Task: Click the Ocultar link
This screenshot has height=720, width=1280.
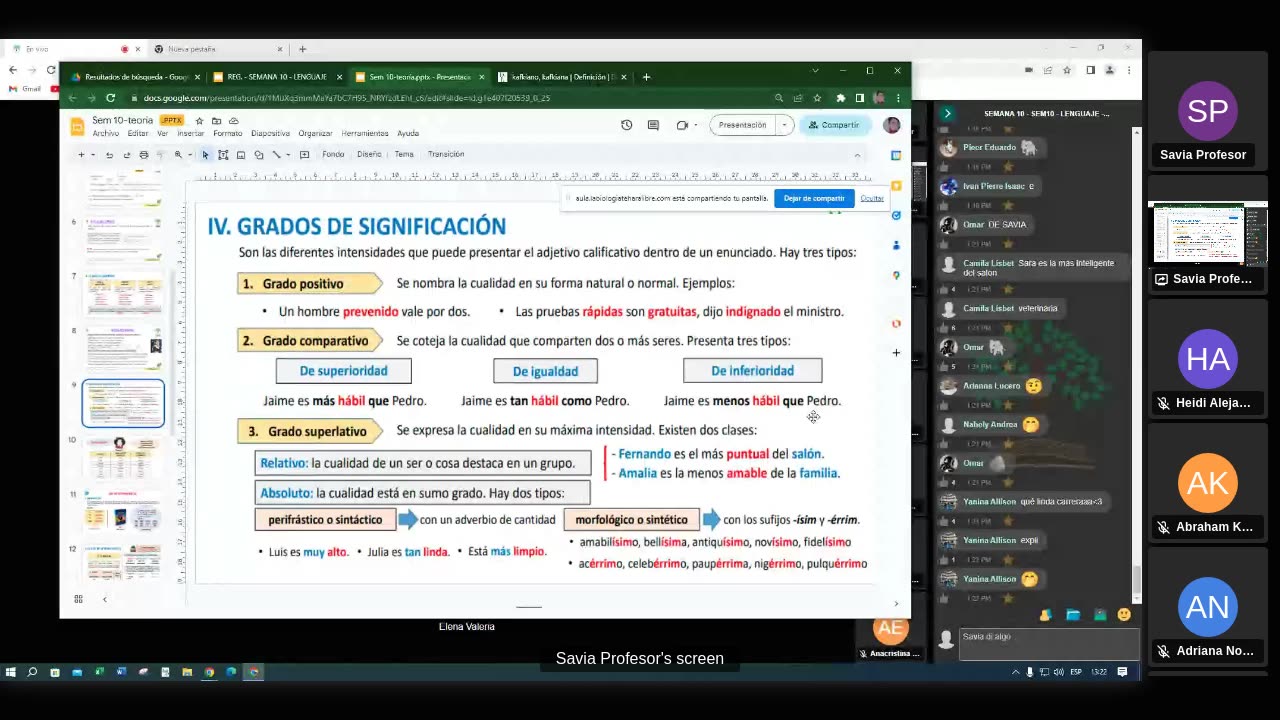Action: coord(872,198)
